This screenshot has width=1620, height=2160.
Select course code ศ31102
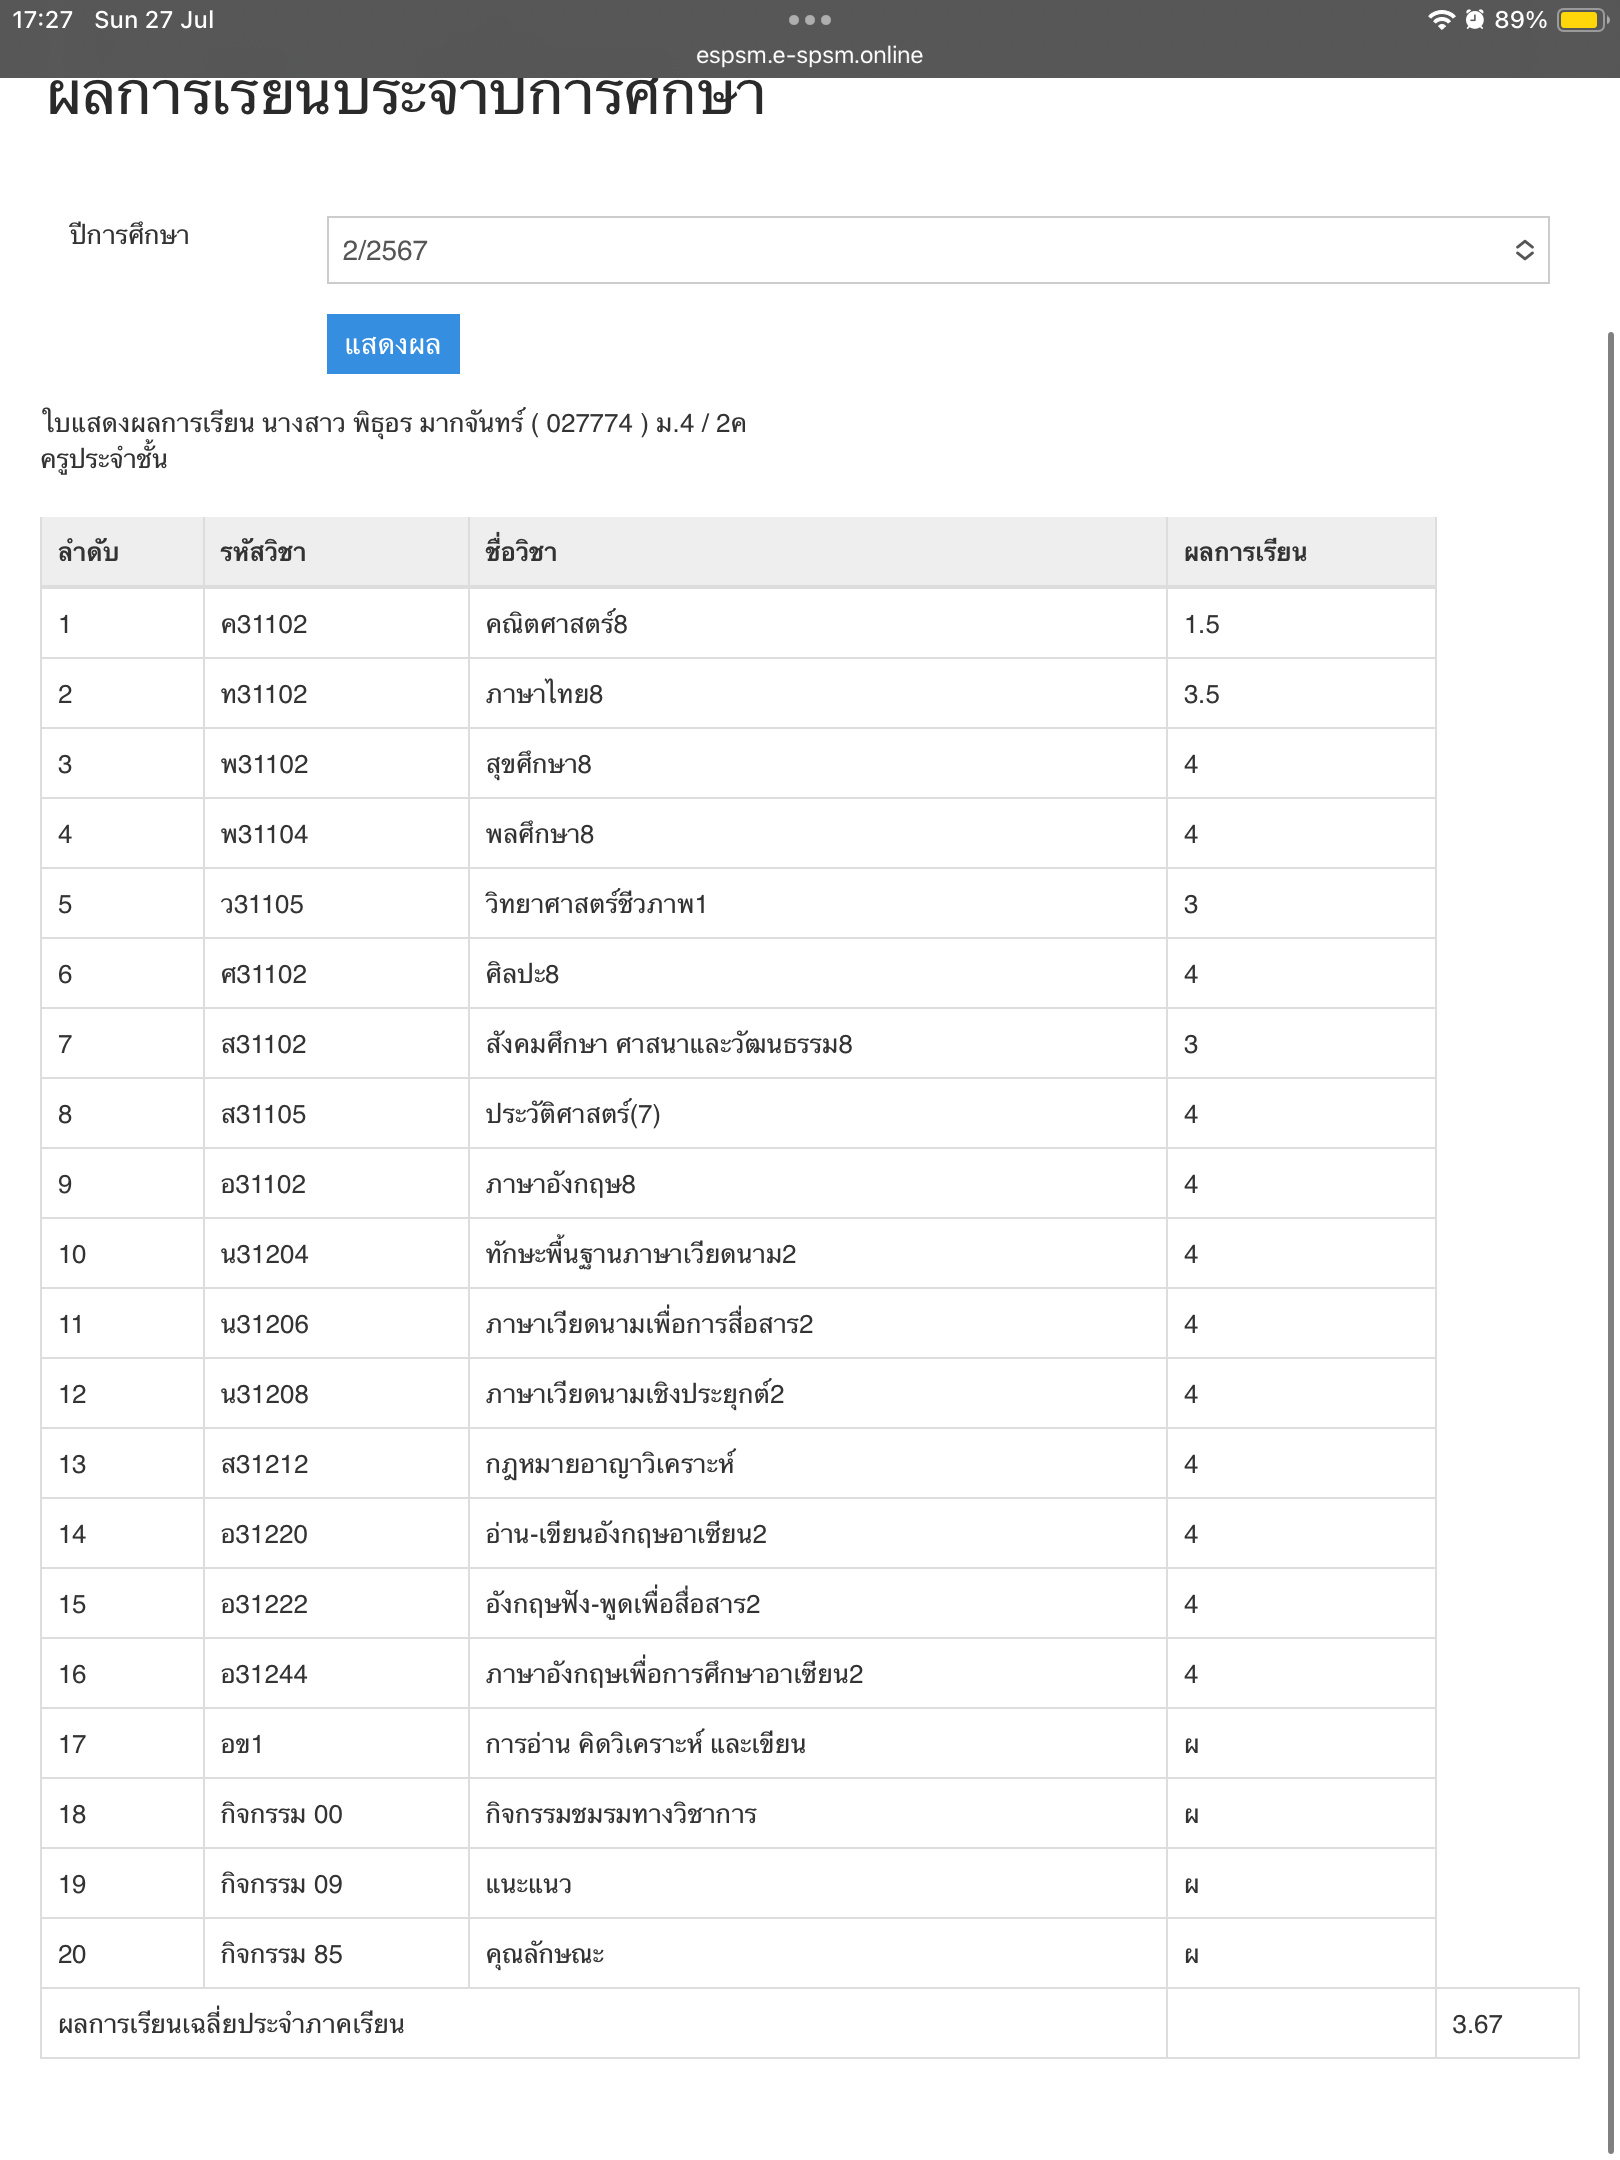click(x=264, y=974)
